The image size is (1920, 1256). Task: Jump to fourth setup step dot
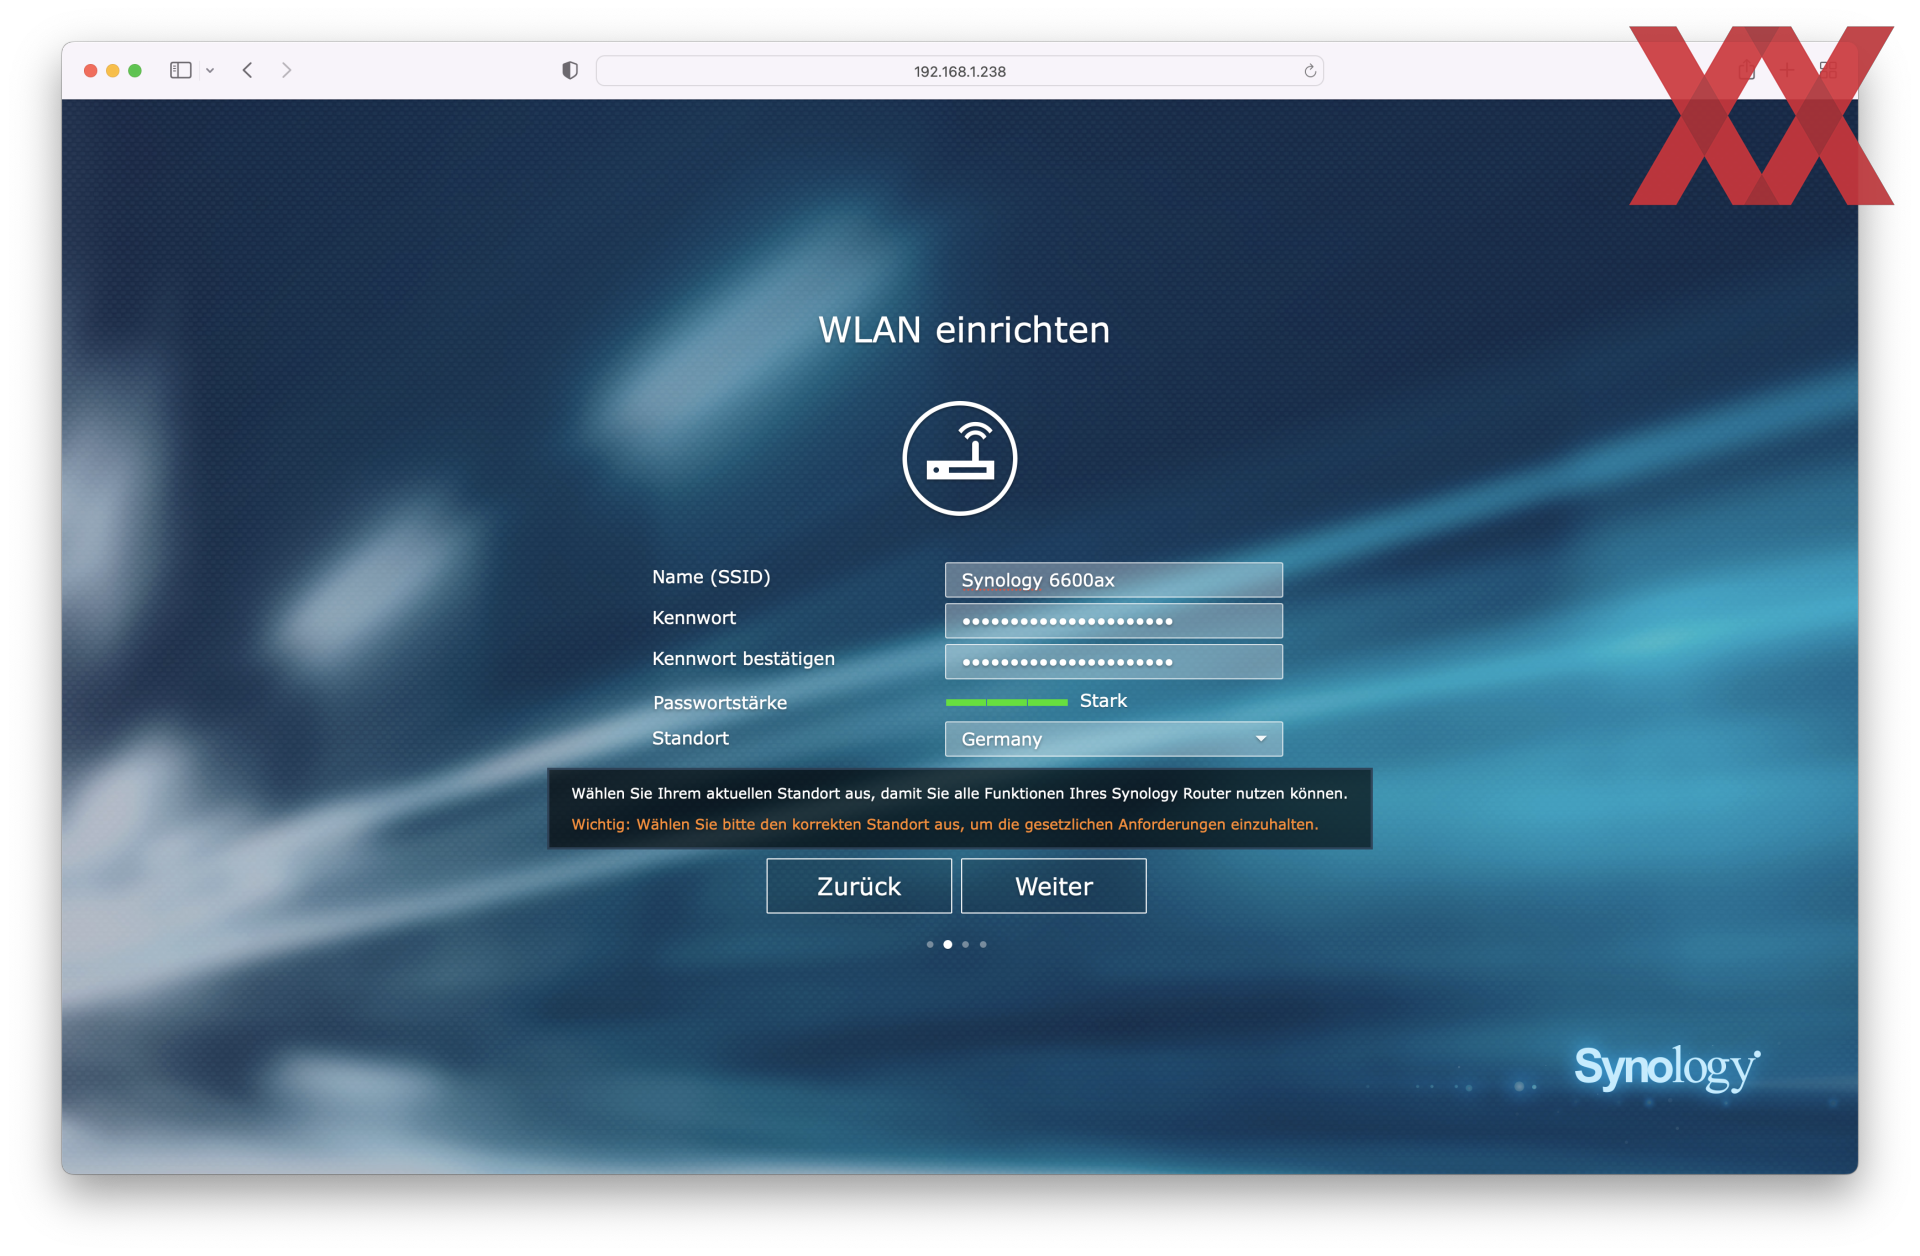[x=984, y=944]
